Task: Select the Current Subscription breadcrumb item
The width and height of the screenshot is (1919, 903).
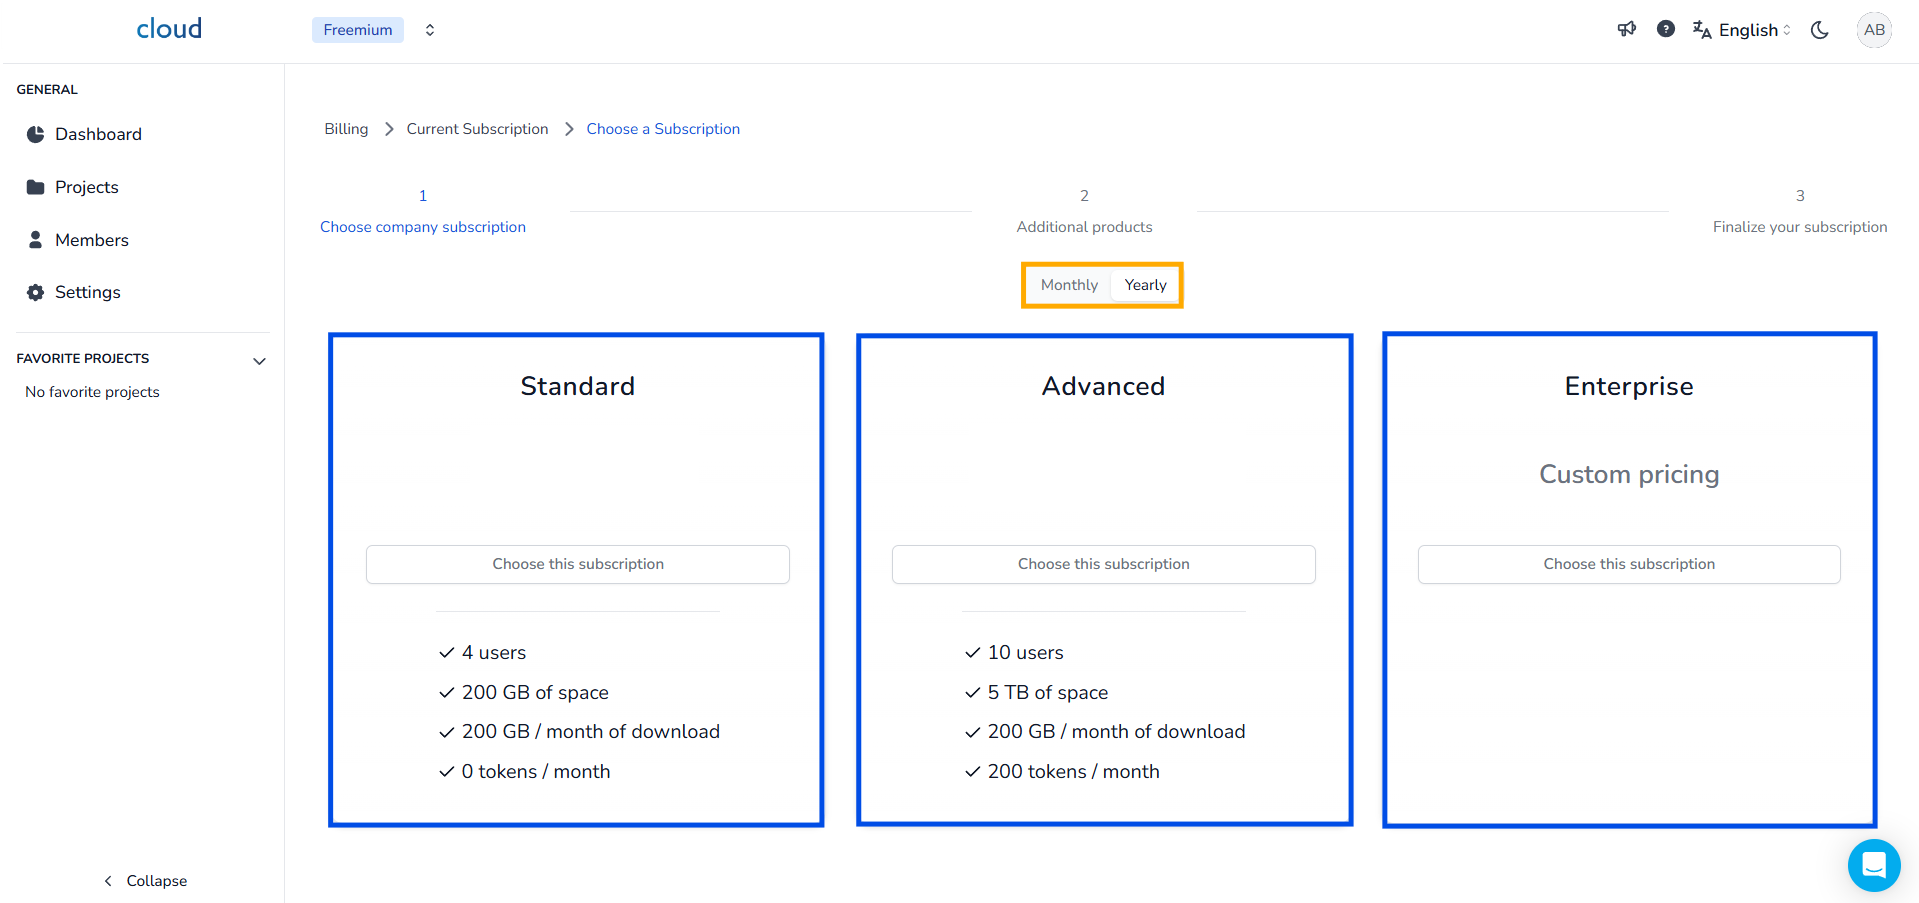Action: pyautogui.click(x=477, y=129)
